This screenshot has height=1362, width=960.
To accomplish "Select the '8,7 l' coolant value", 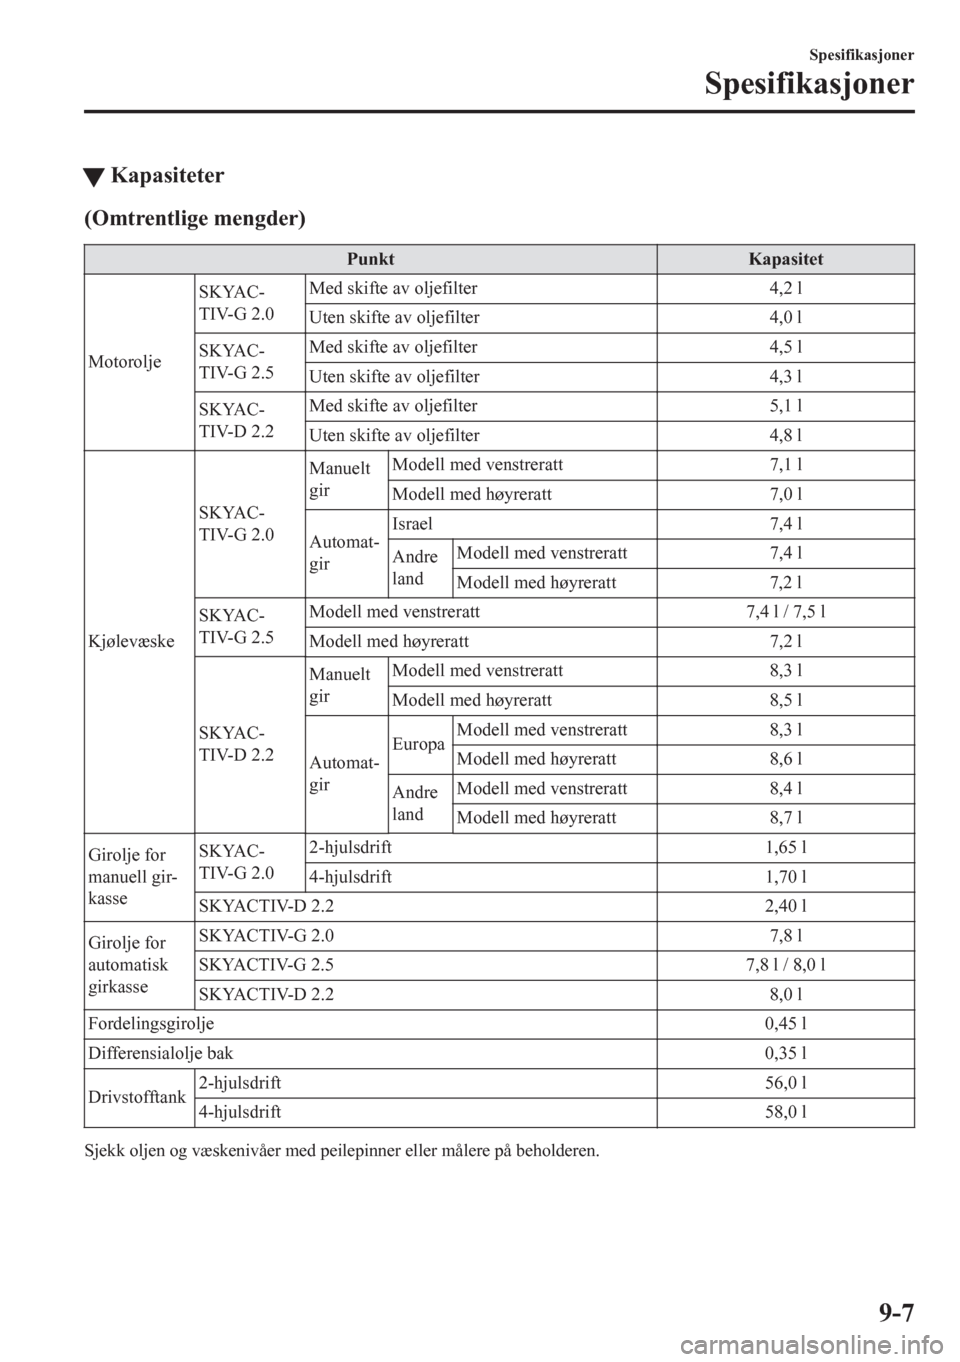I will [x=786, y=818].
